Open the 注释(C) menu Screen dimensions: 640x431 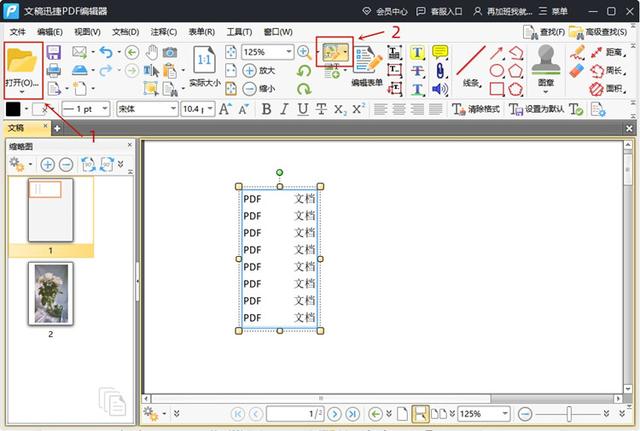[163, 32]
